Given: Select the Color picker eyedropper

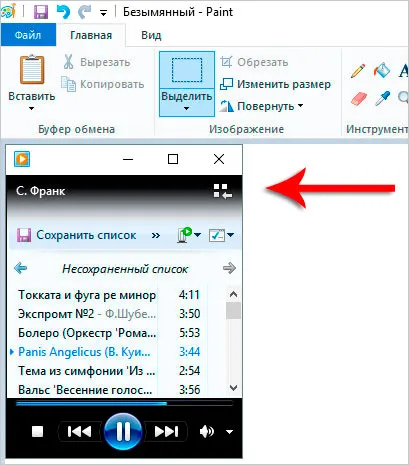Looking at the screenshot, I should click(x=382, y=99).
